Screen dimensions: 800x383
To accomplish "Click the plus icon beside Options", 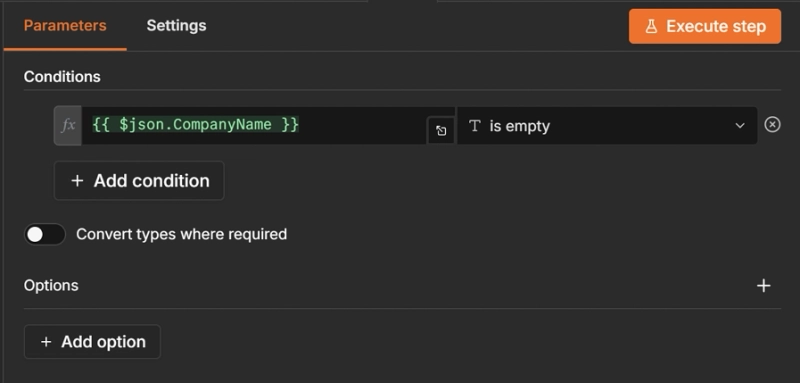I will [x=763, y=286].
